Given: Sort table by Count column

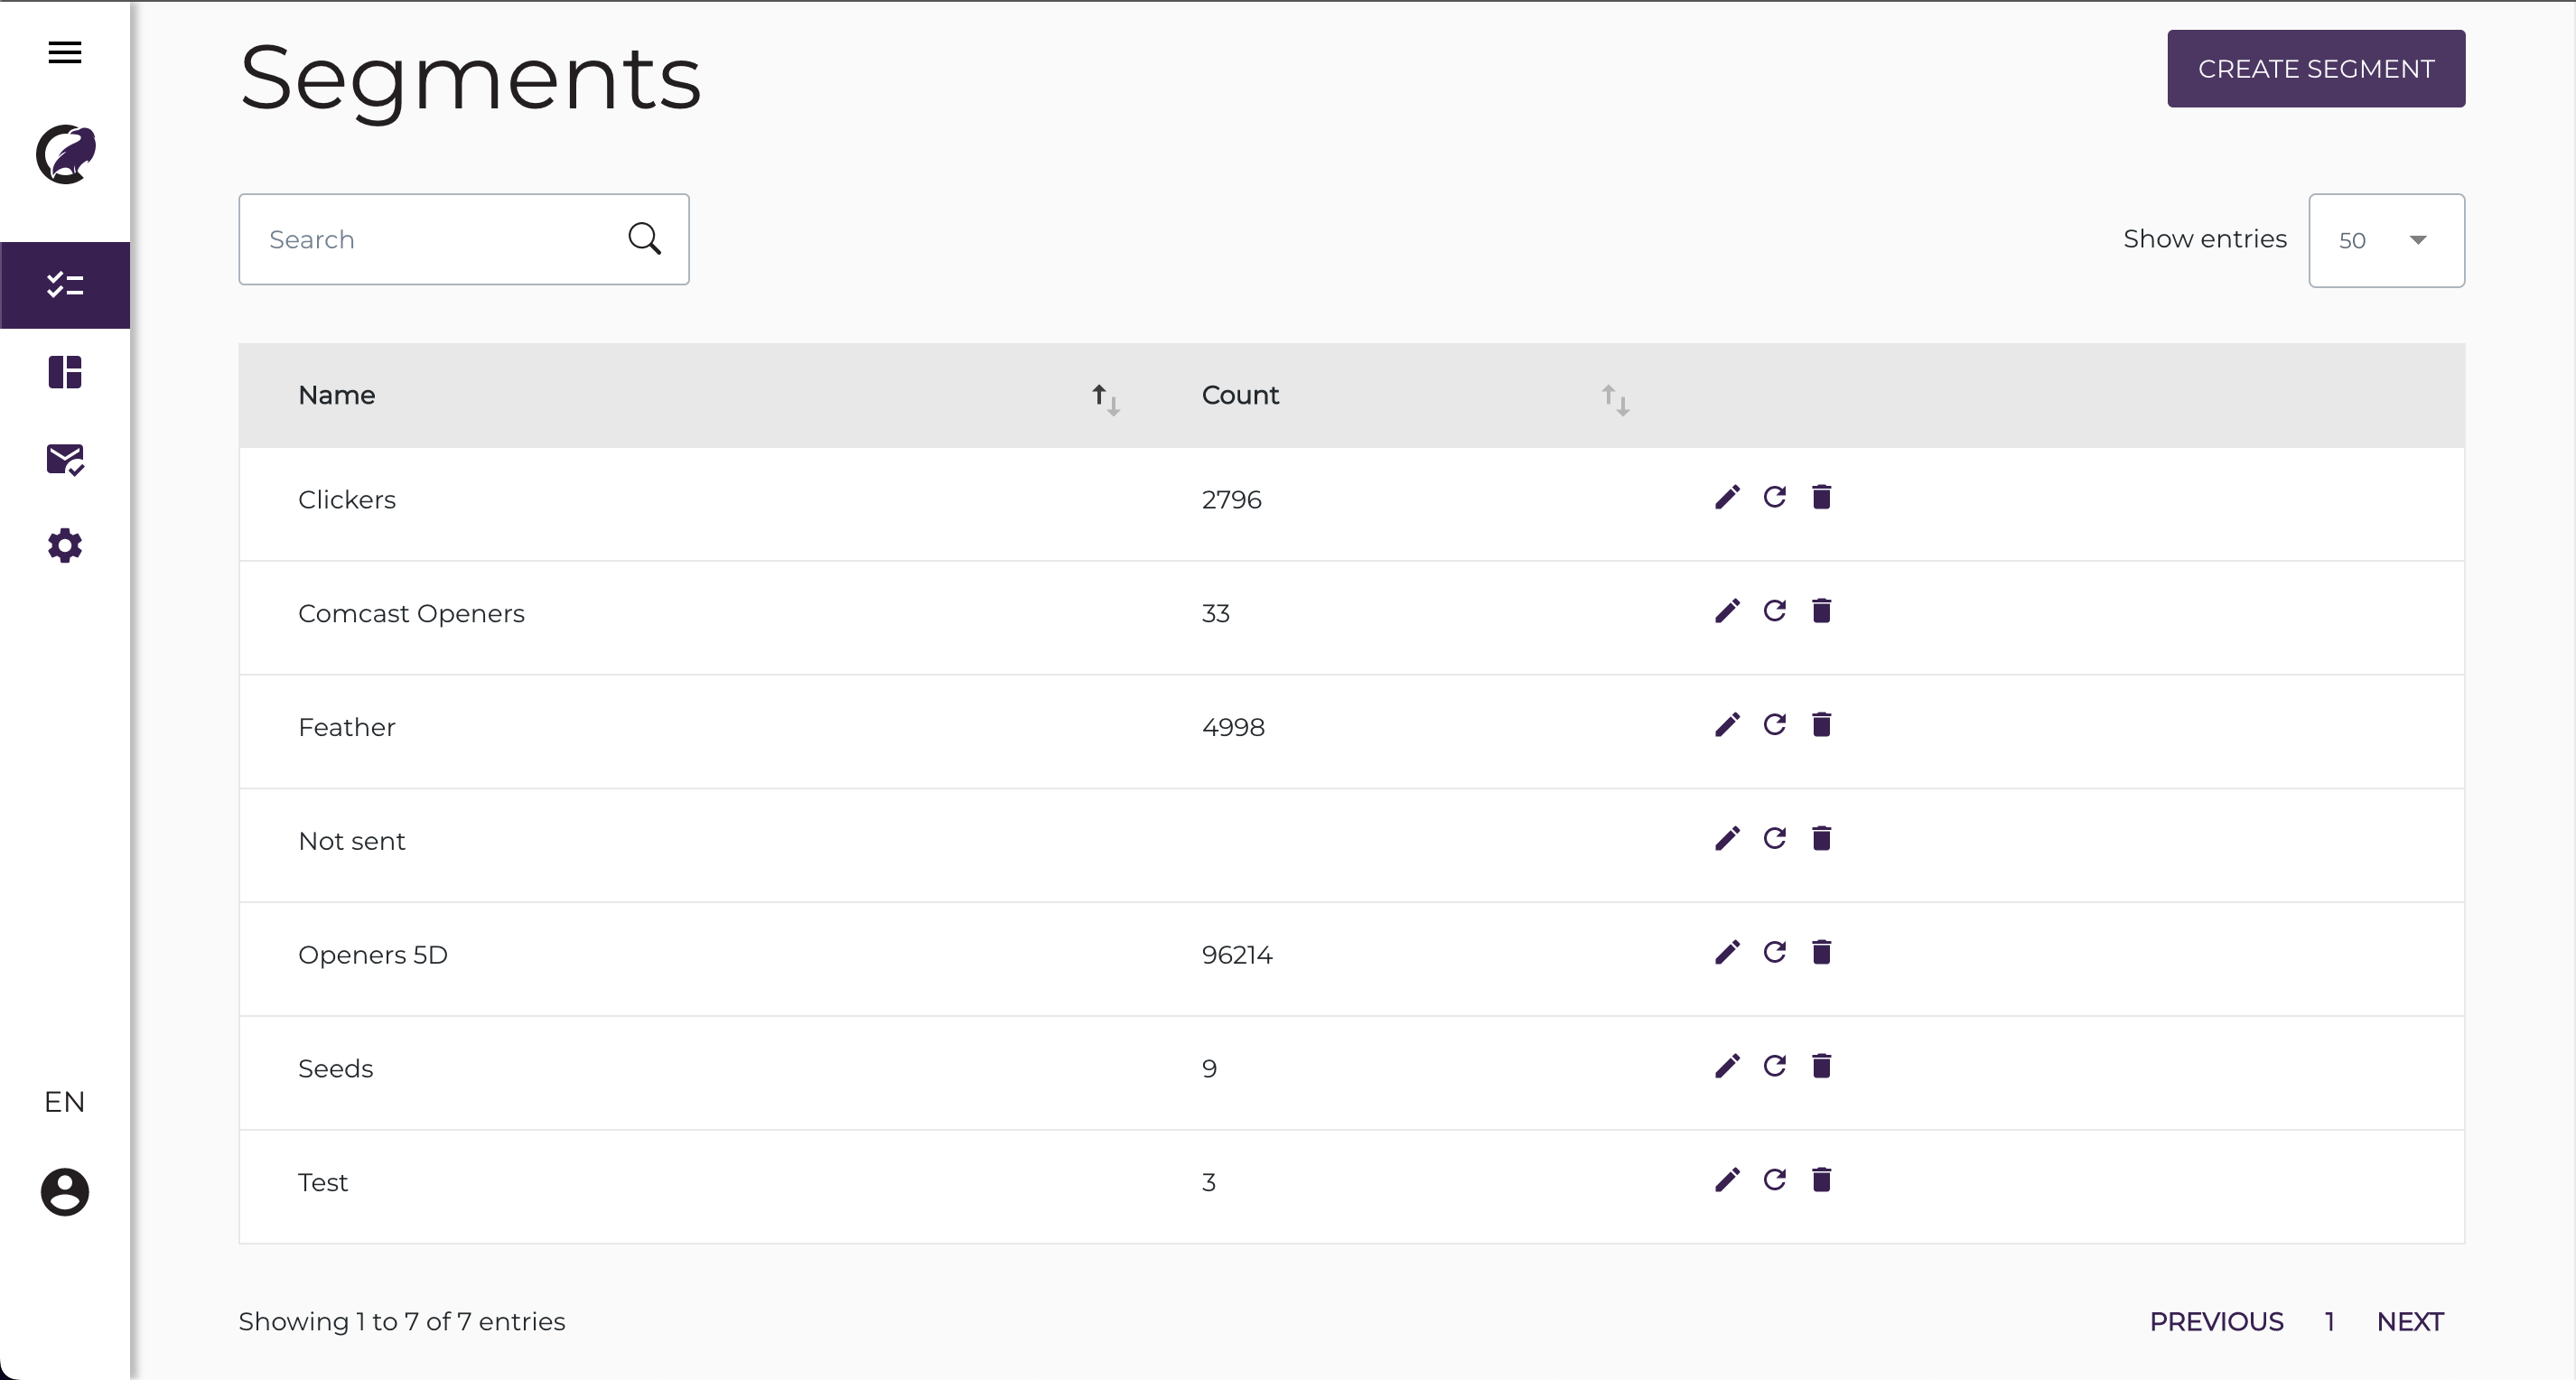Looking at the screenshot, I should click(x=1615, y=399).
